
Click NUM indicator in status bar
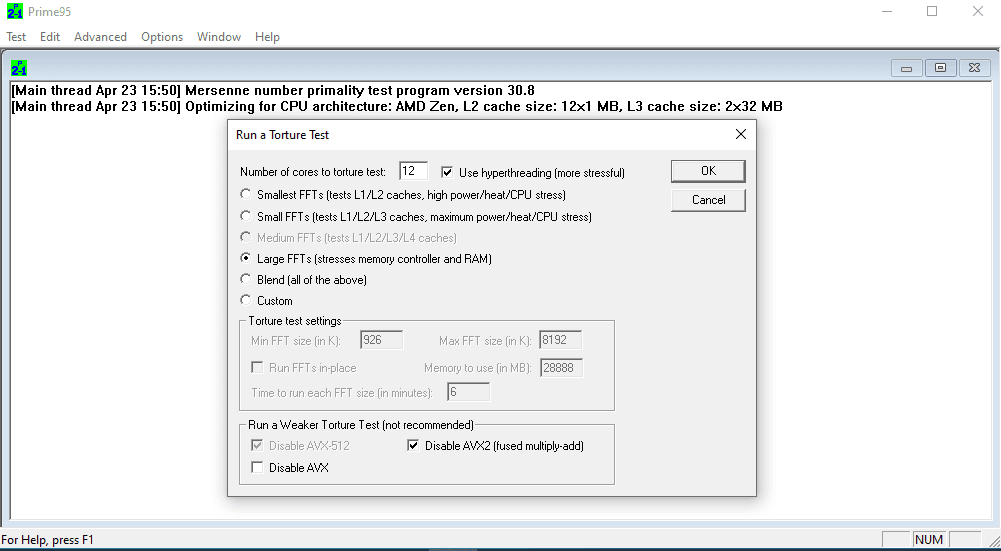[929, 540]
